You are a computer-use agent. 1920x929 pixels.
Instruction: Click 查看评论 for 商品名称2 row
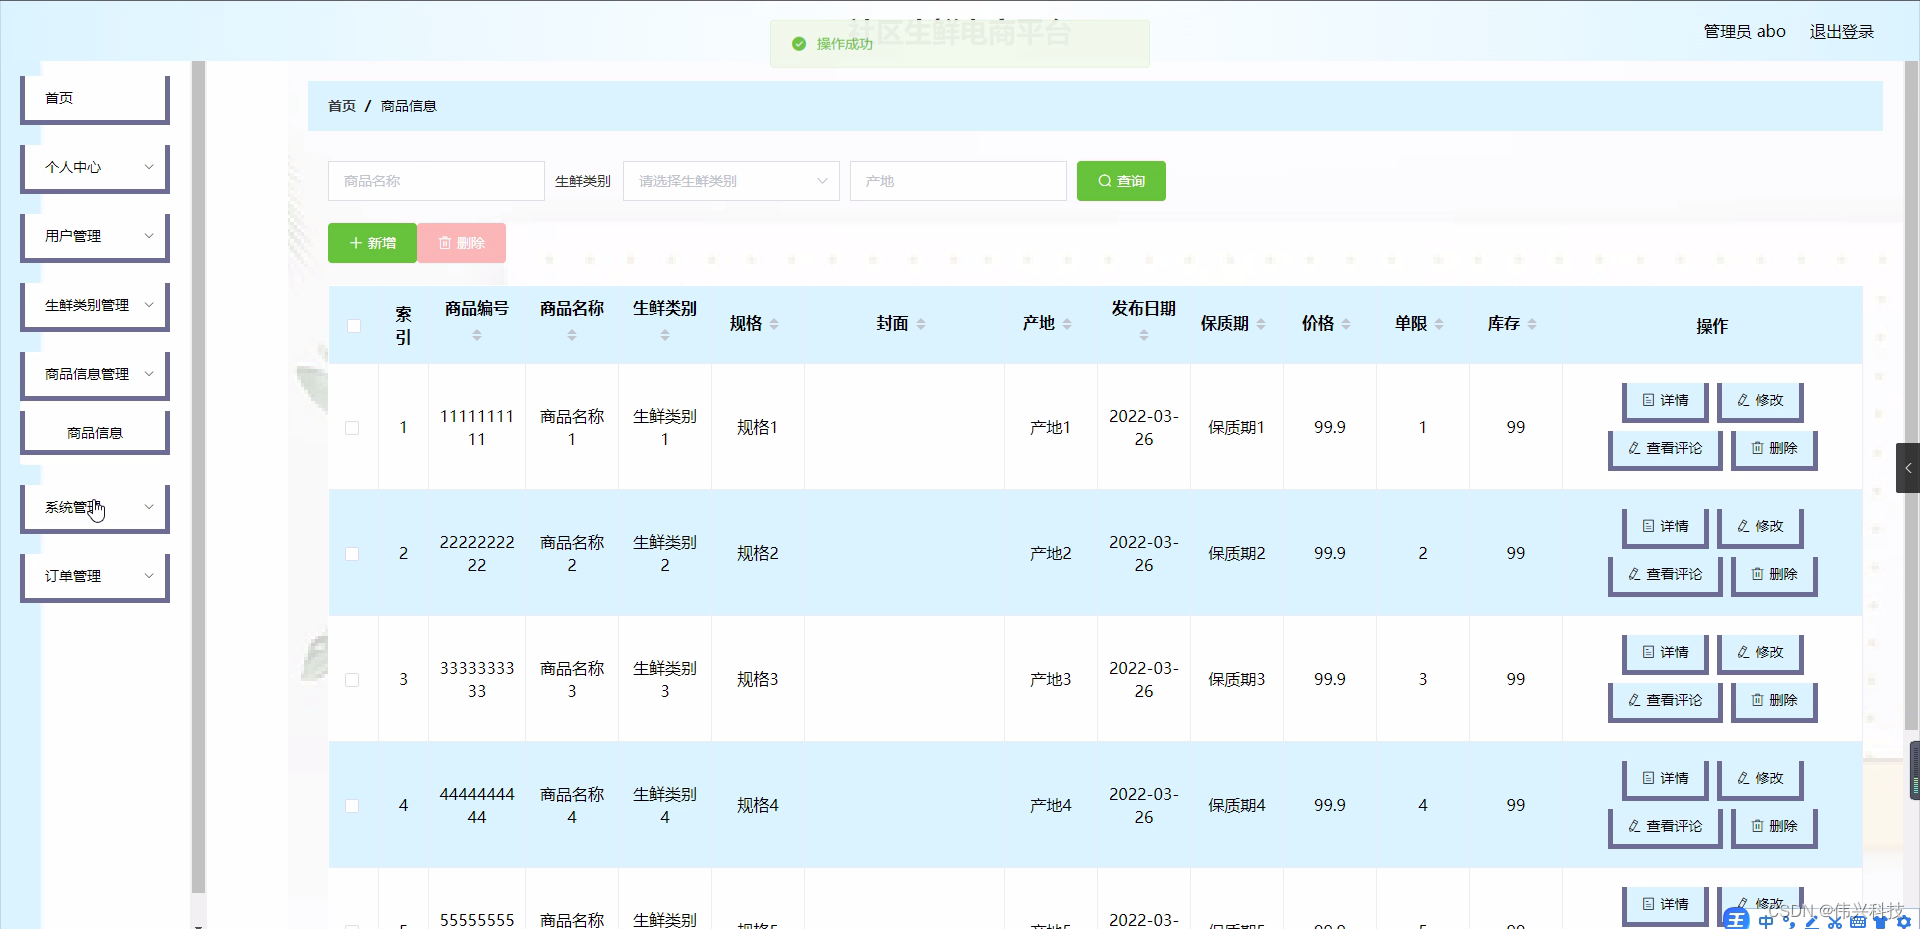click(x=1665, y=575)
